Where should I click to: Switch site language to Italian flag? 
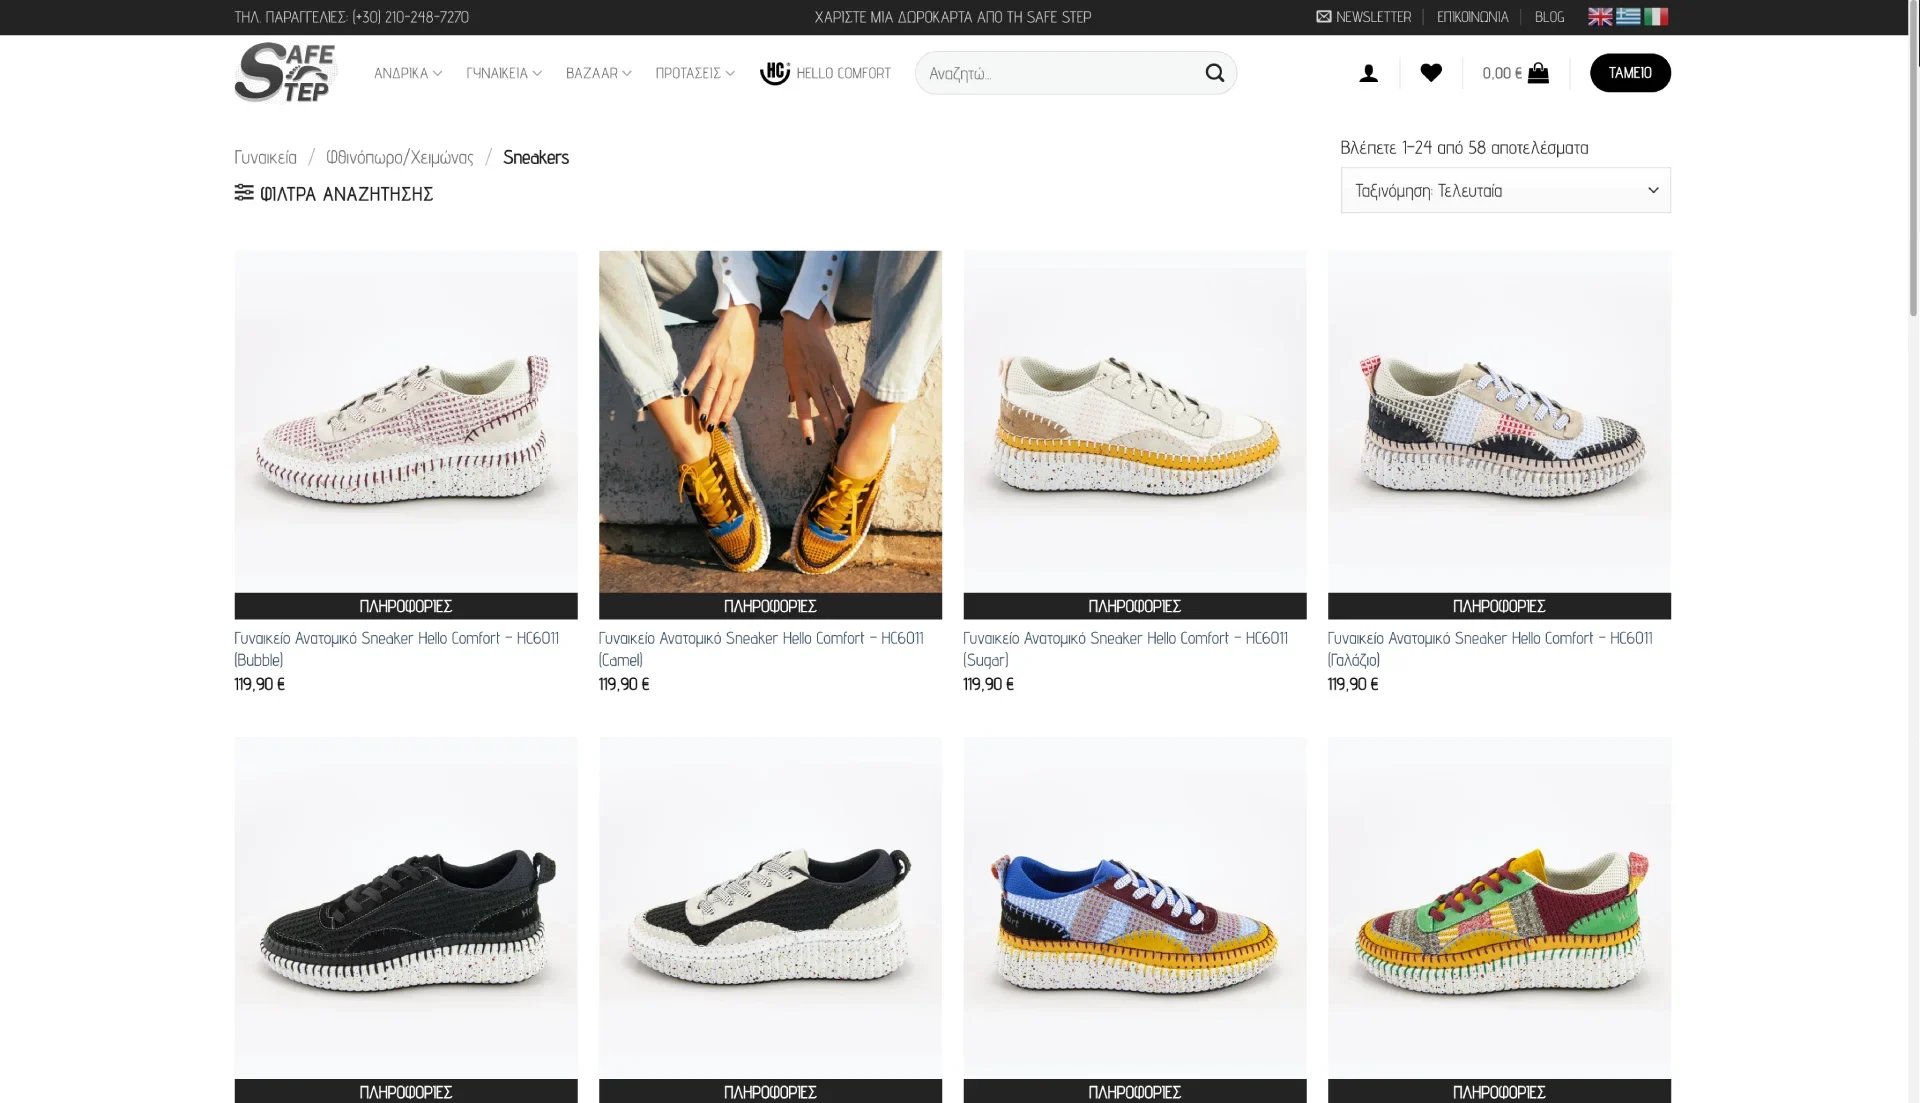(x=1657, y=16)
